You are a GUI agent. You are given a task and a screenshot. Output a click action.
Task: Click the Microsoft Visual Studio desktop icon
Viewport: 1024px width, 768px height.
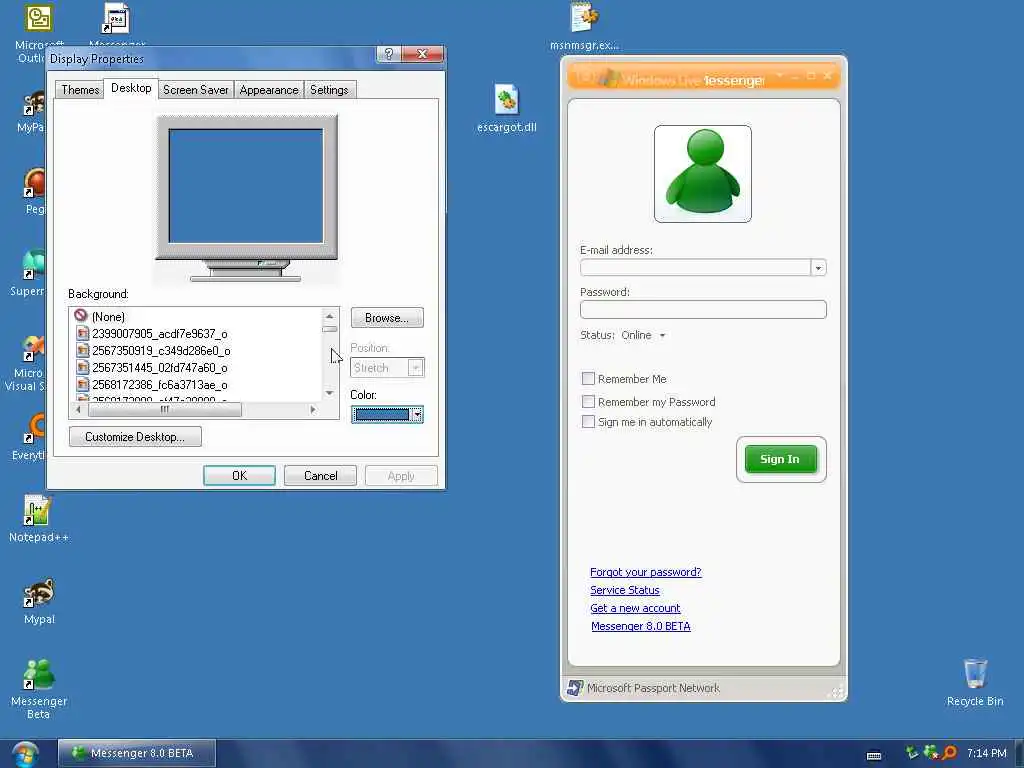[34, 349]
